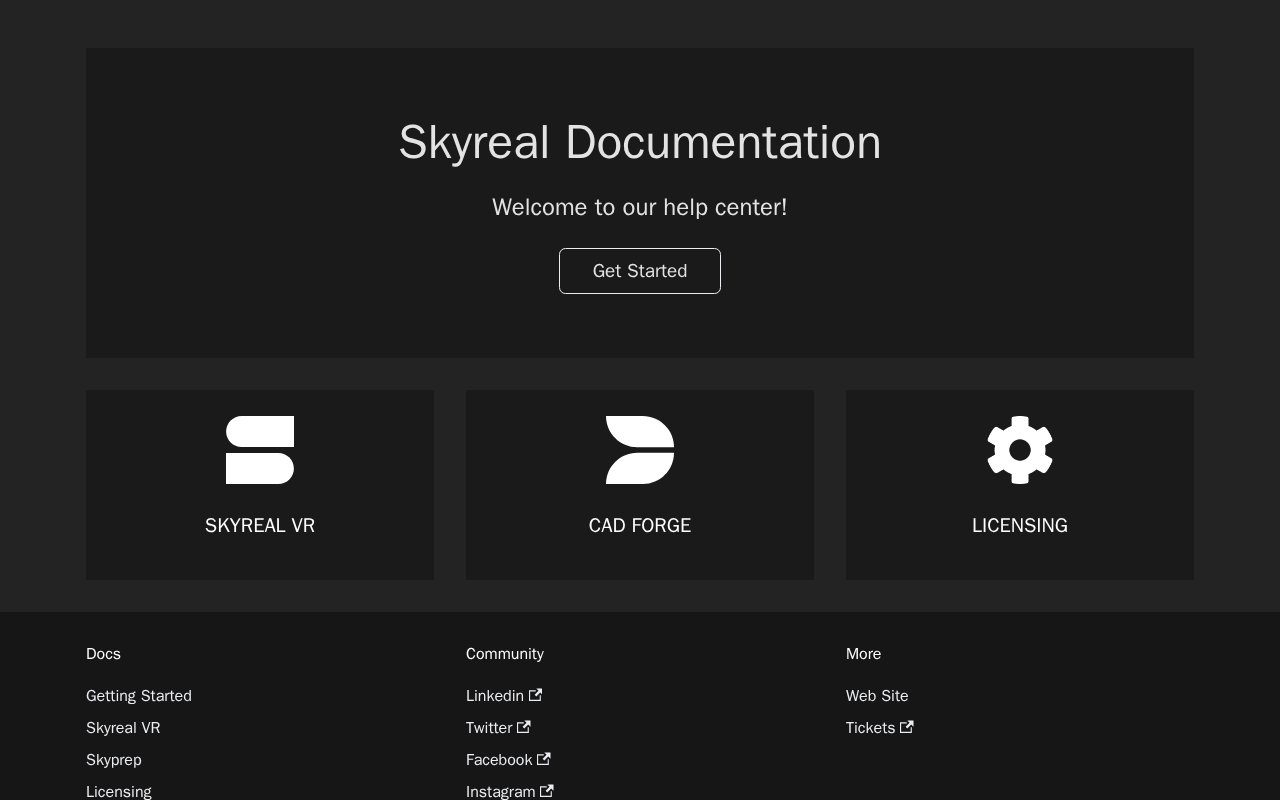Open the SKYREAL VR card title
The image size is (1280, 800).
pos(260,526)
